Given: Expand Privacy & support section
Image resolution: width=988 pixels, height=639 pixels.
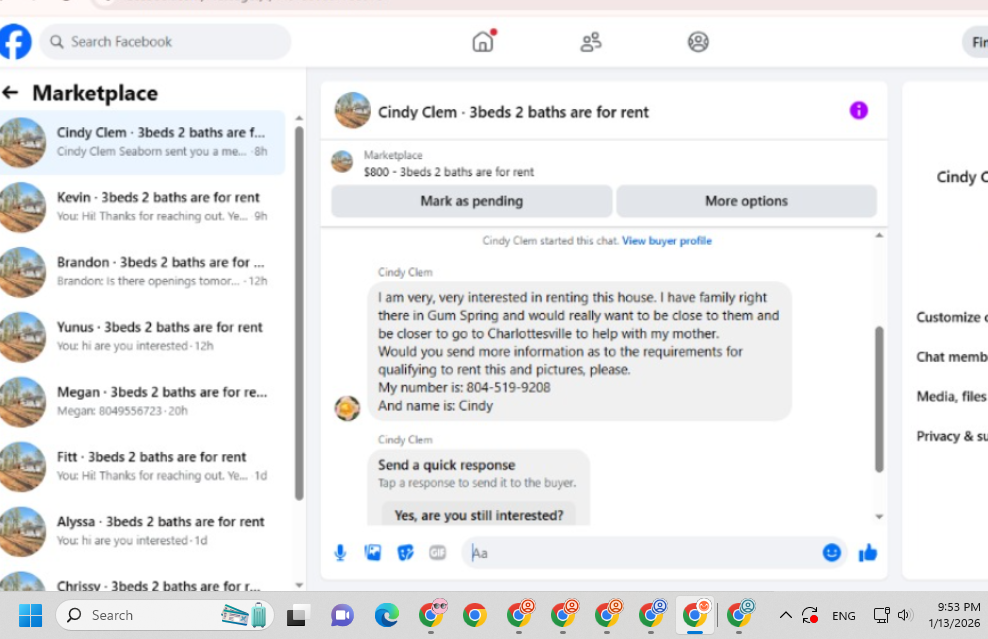Looking at the screenshot, I should [951, 437].
